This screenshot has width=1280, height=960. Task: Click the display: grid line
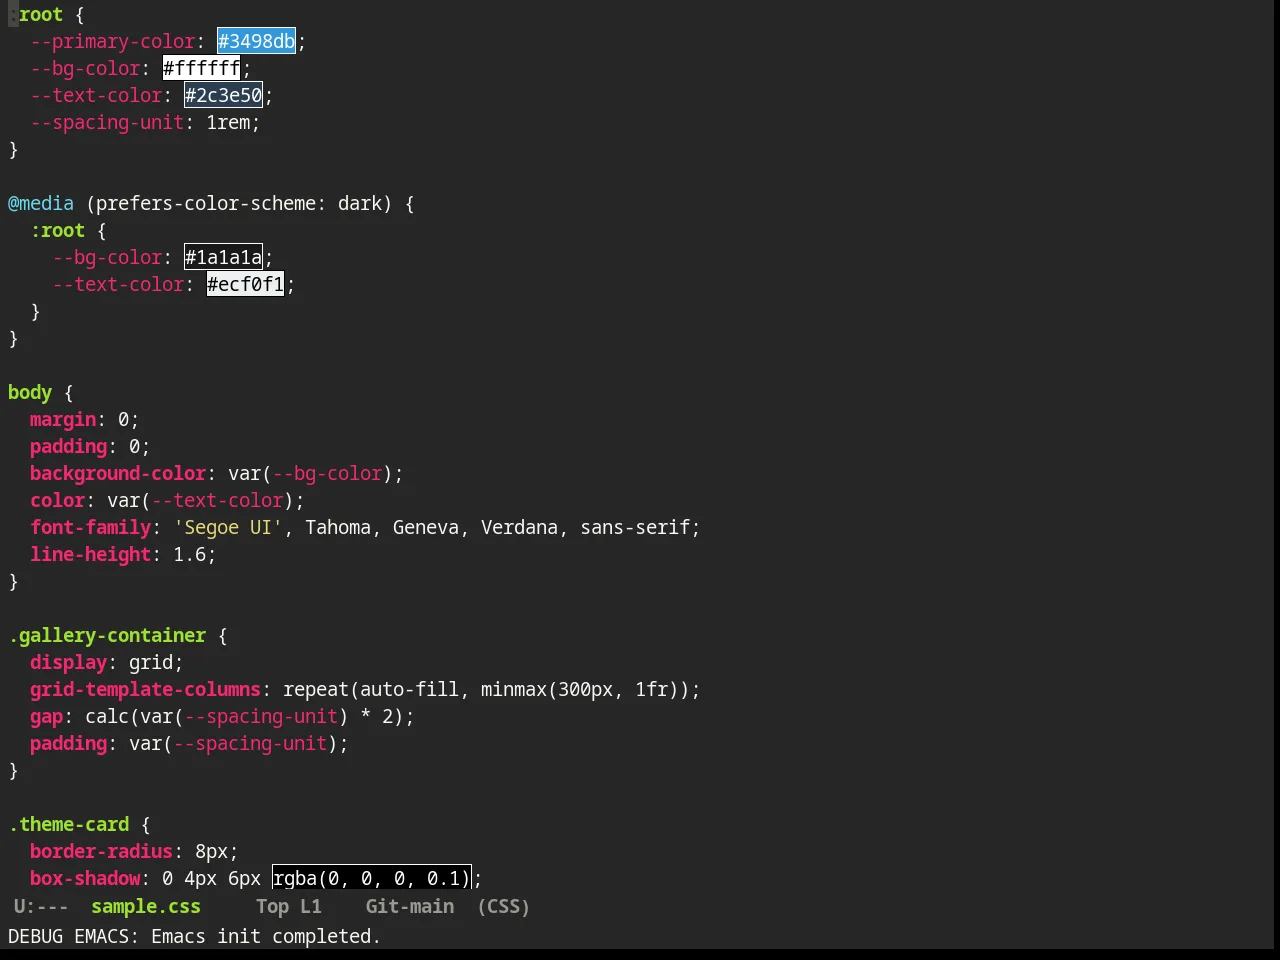107,662
